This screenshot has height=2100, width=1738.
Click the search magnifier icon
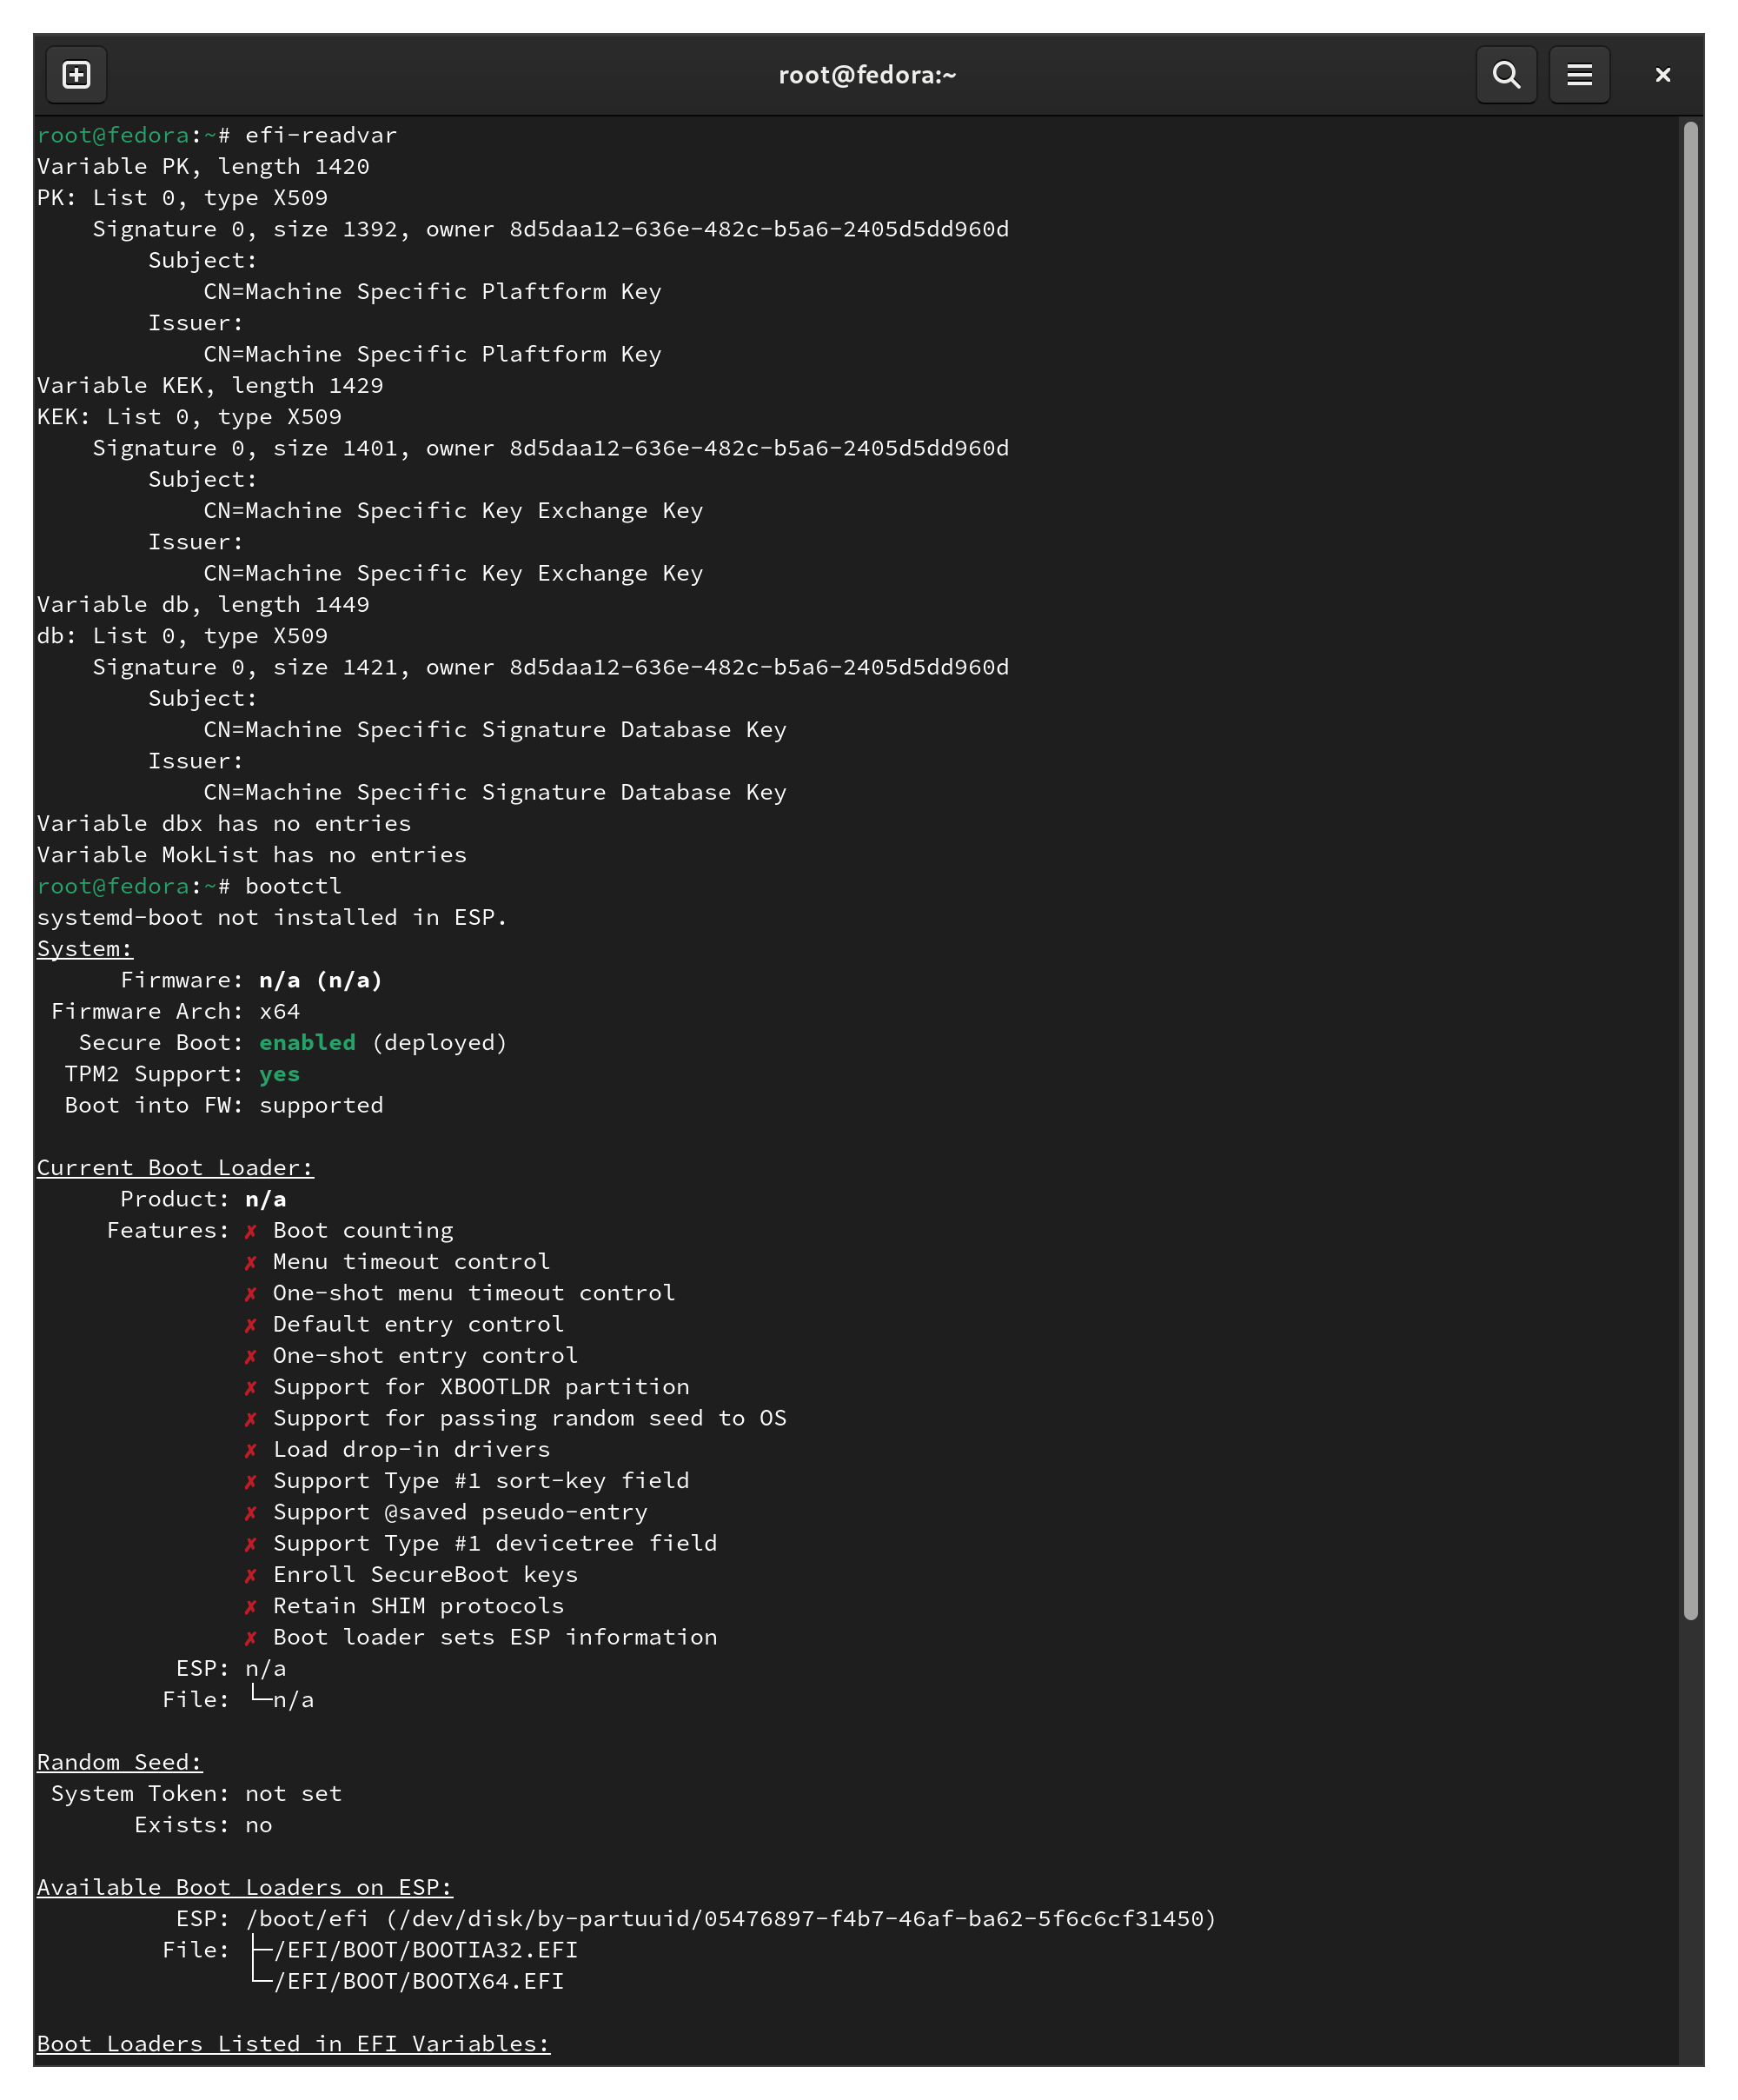pyautogui.click(x=1506, y=75)
